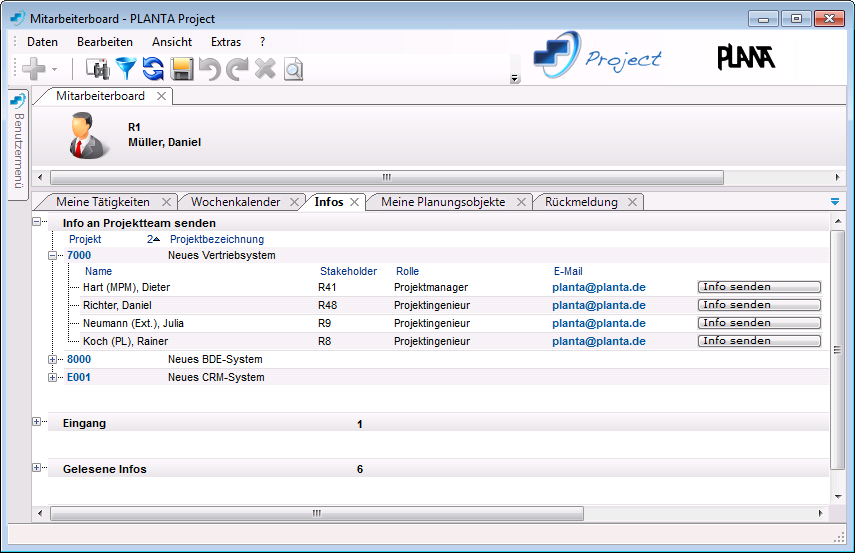Expand the Gelesene Infos section
The width and height of the screenshot is (855, 553).
click(x=37, y=468)
